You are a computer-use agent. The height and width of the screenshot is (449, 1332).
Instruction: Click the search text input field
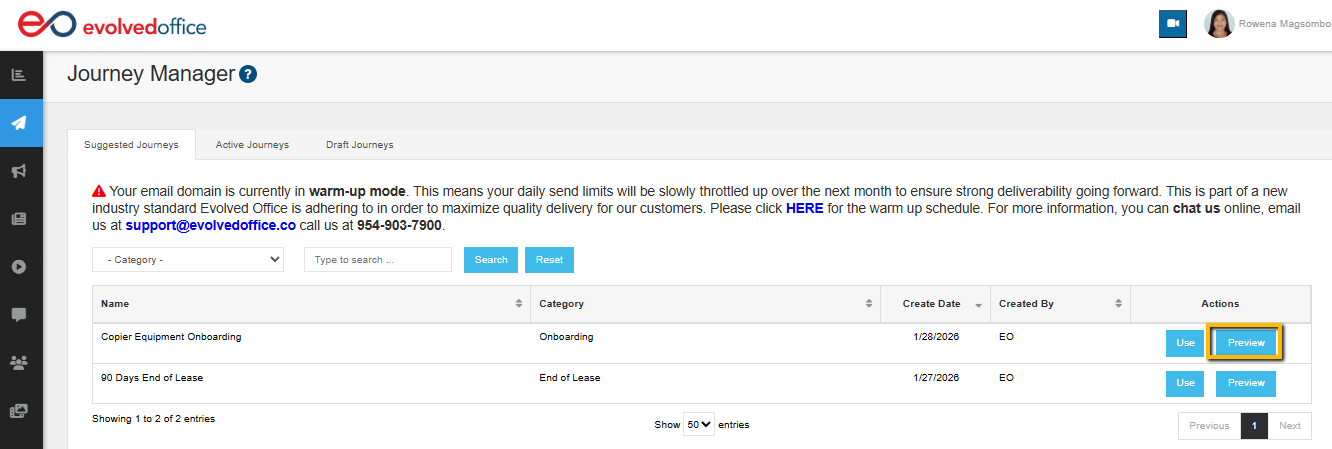coord(378,260)
